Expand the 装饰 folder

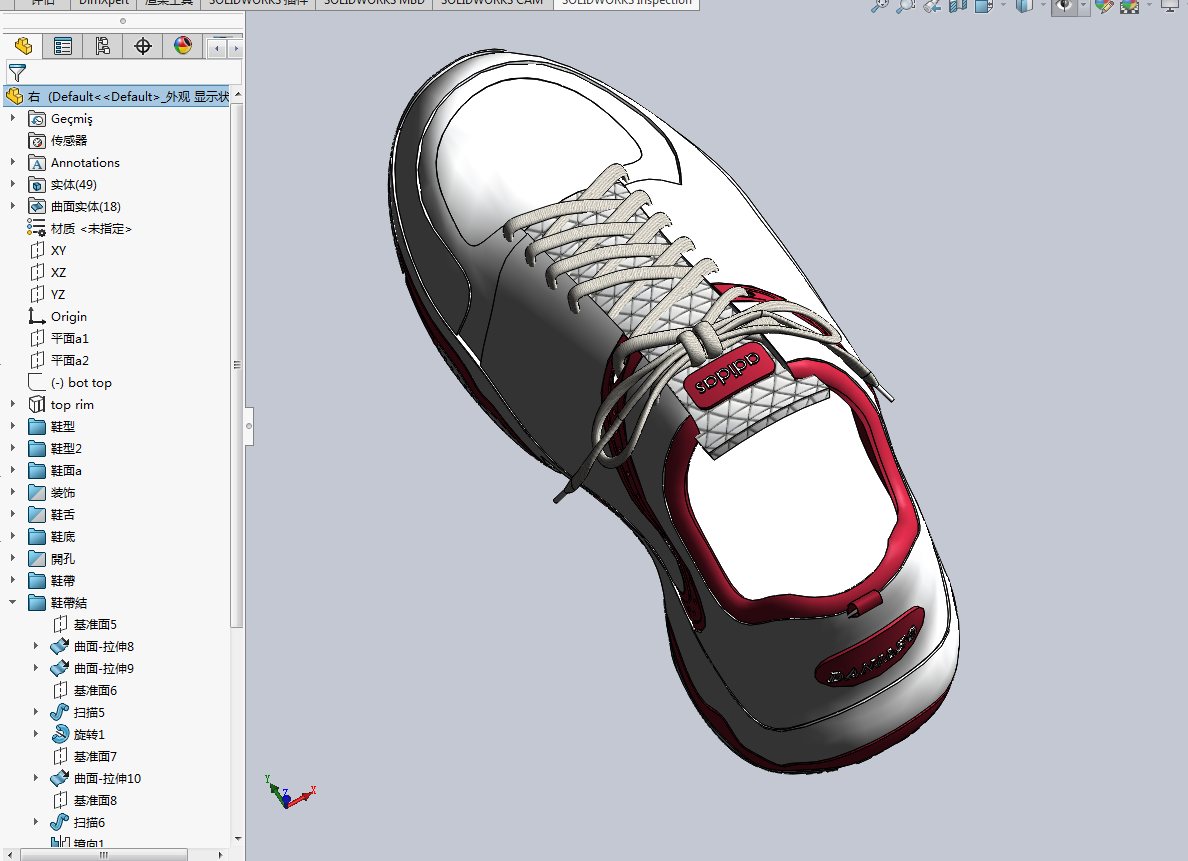click(x=12, y=492)
